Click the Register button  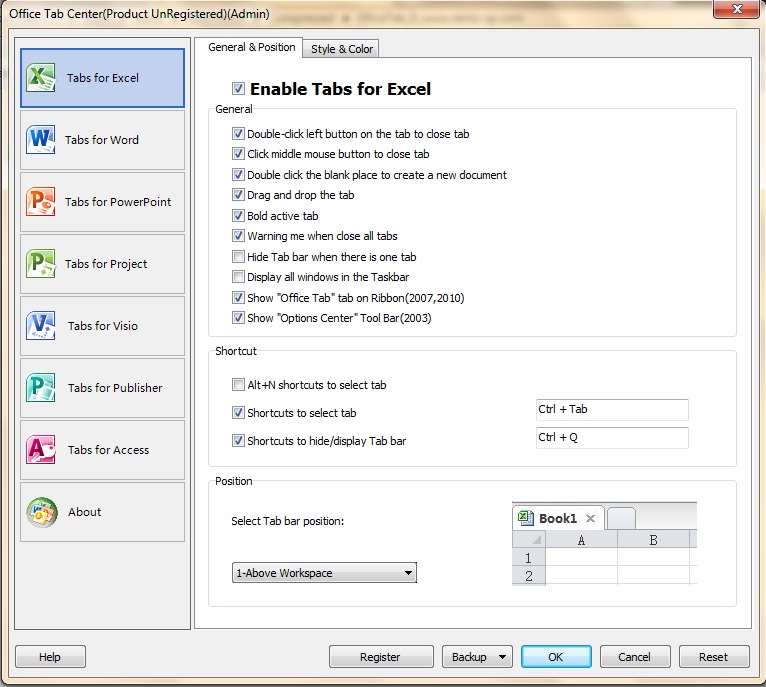click(x=381, y=657)
